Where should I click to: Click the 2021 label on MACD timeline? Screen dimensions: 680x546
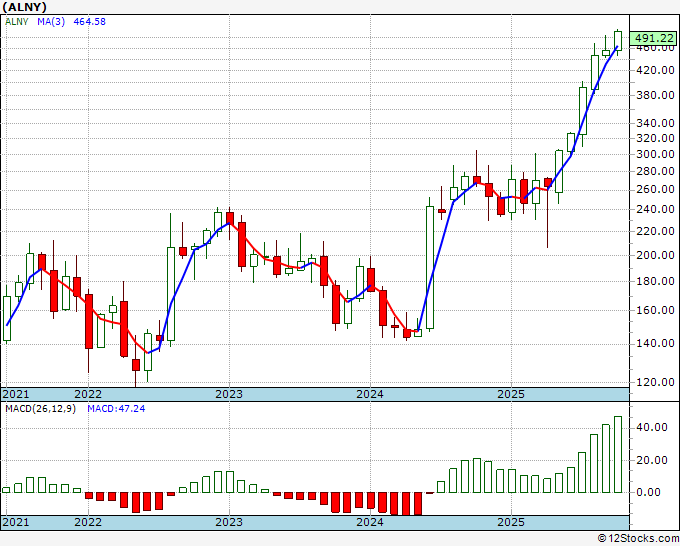[16, 522]
